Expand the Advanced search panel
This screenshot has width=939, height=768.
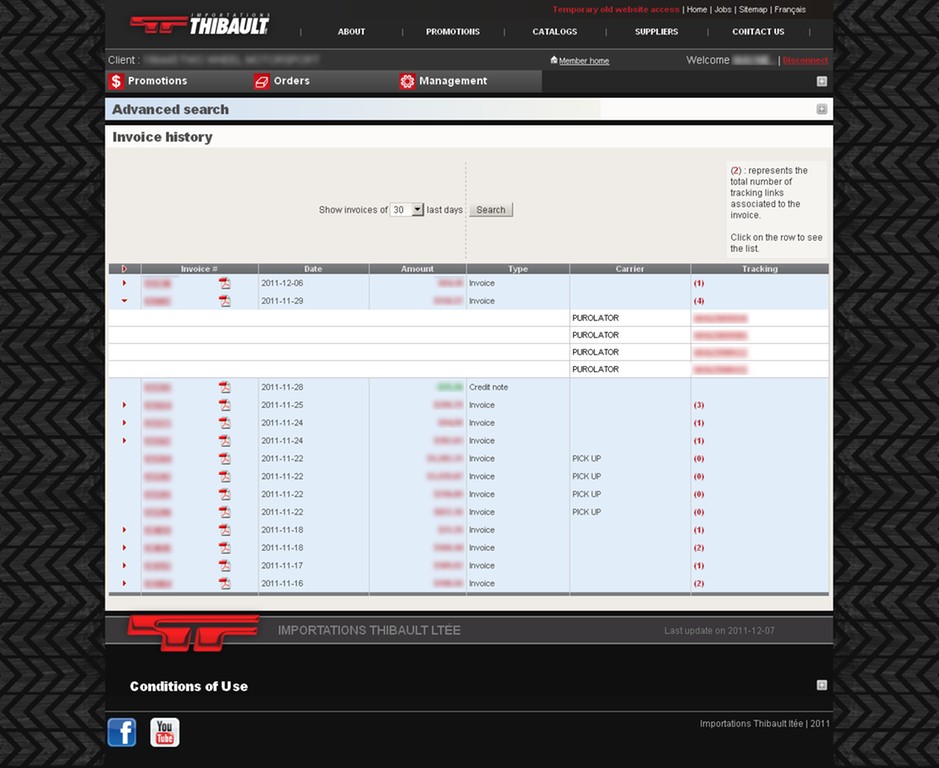(x=821, y=109)
